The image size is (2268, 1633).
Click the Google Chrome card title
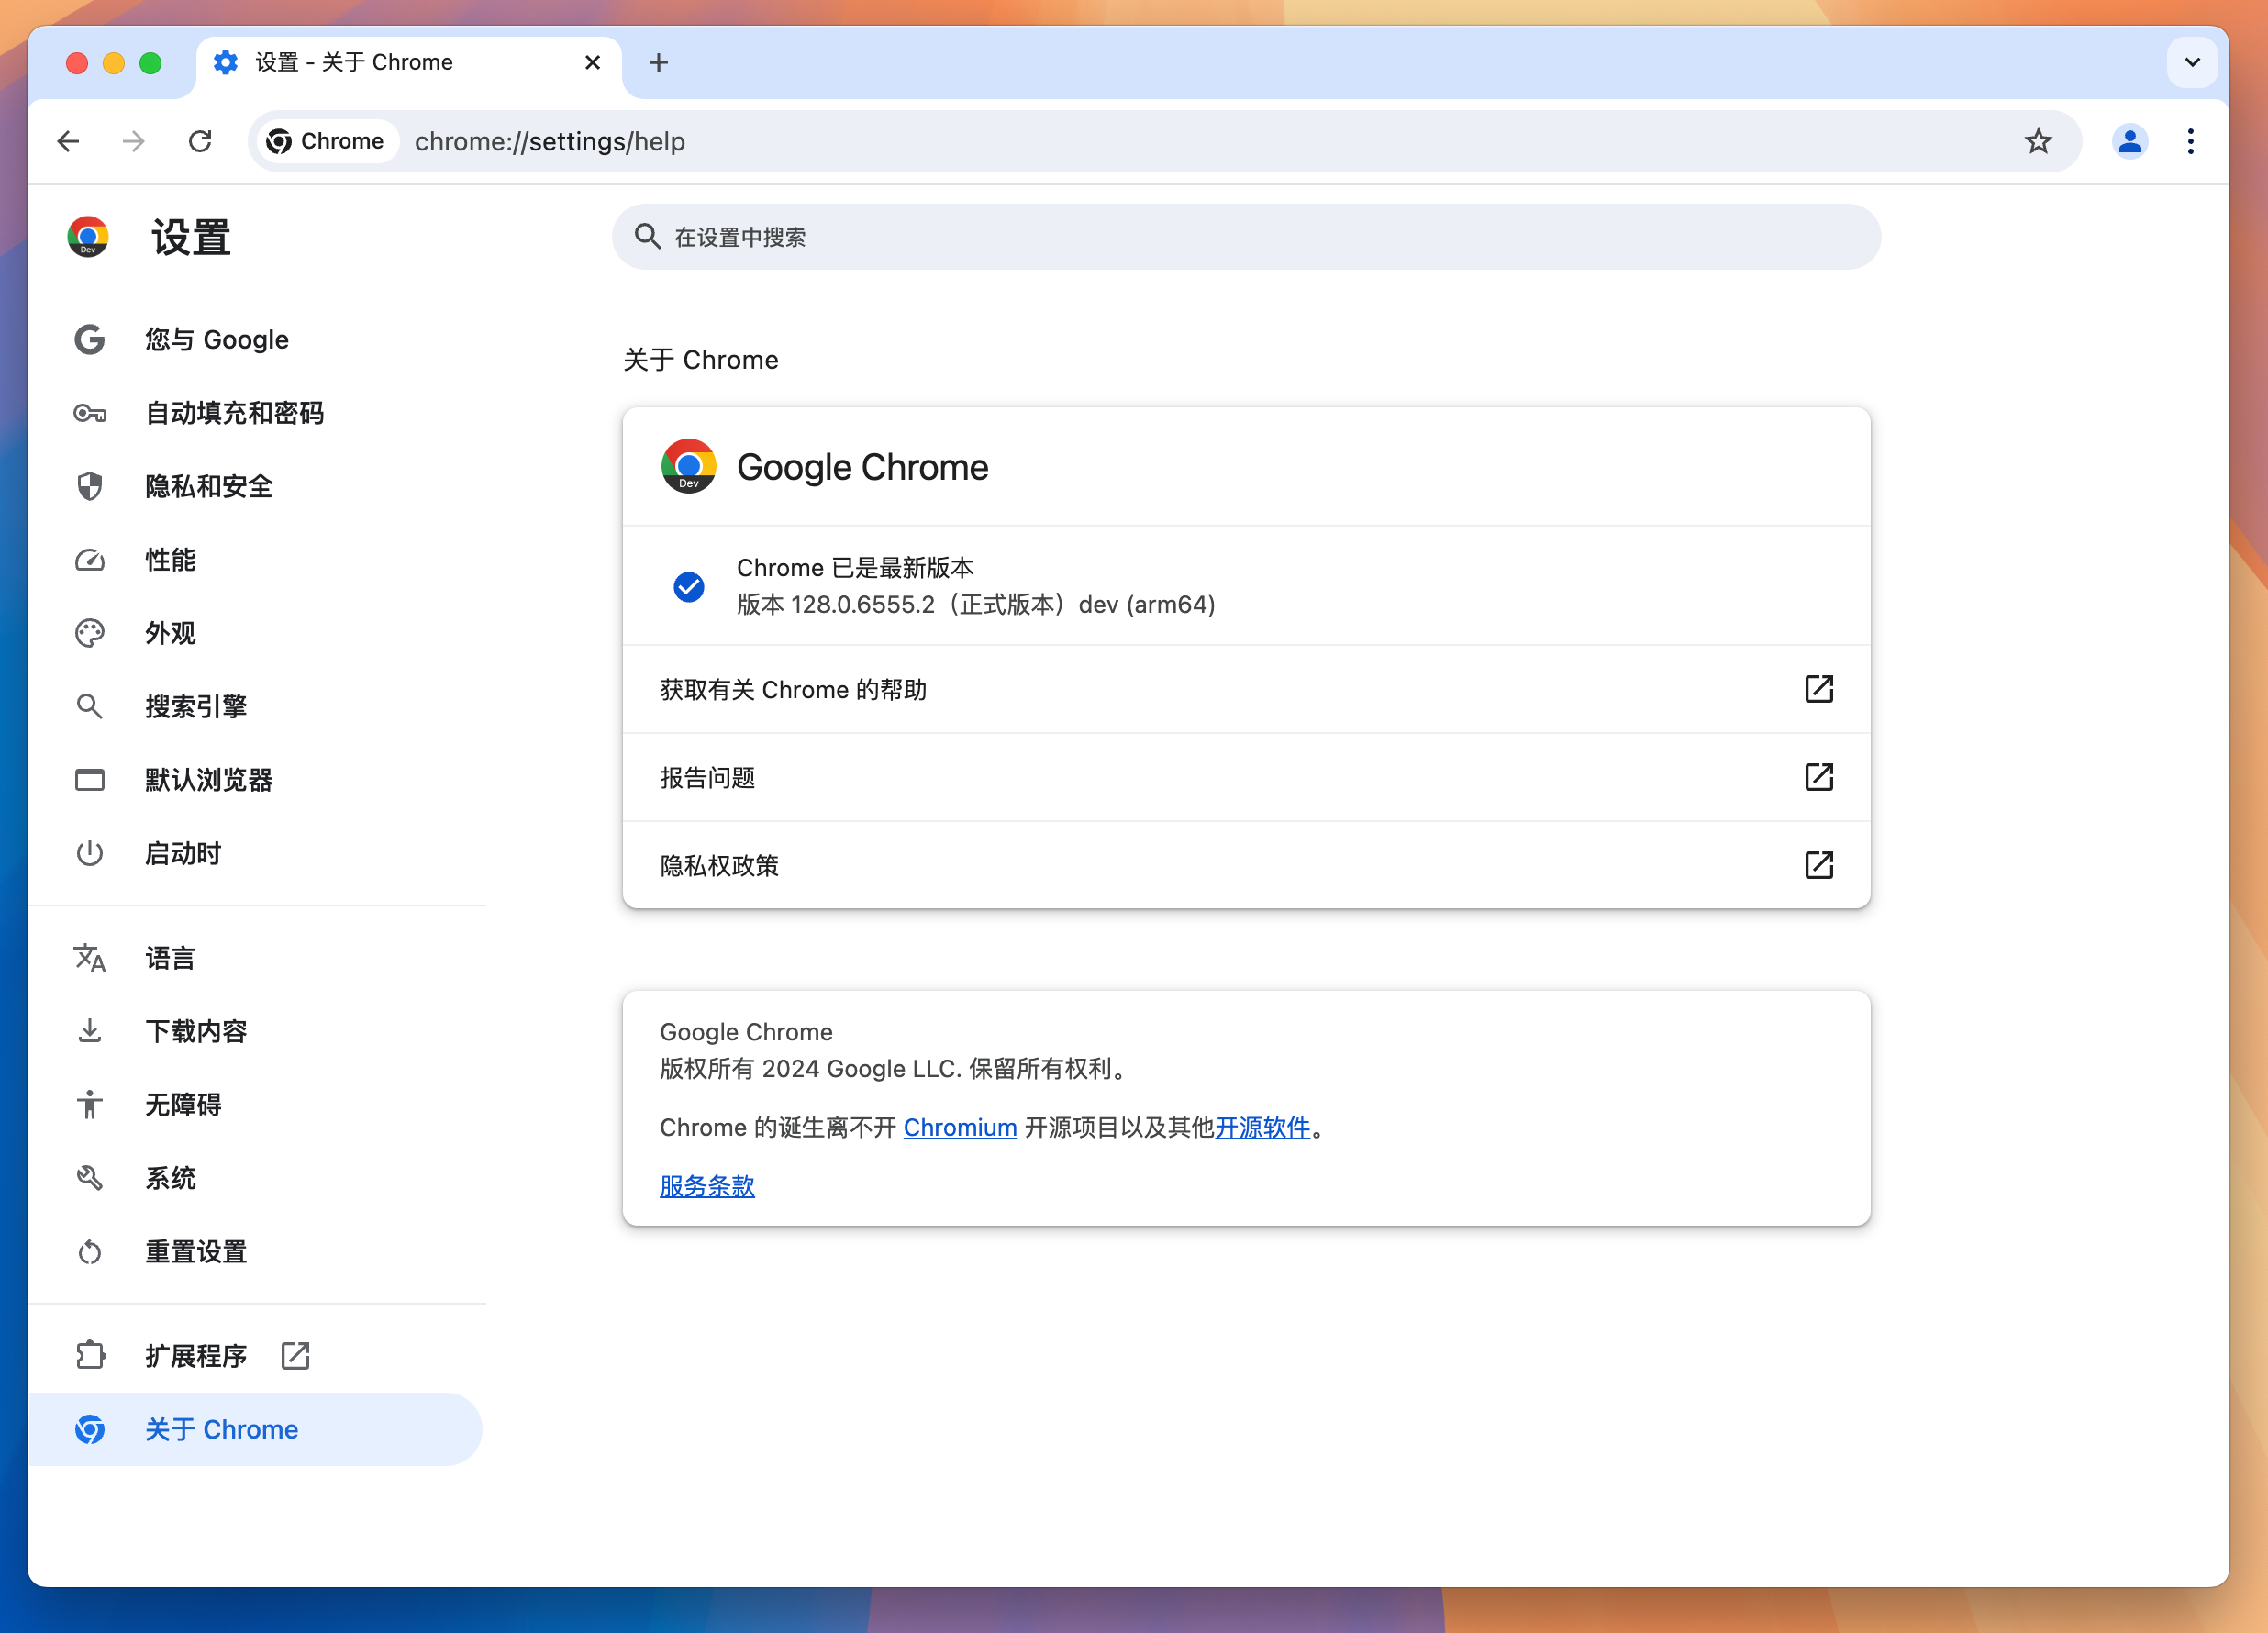pyautogui.click(x=862, y=467)
